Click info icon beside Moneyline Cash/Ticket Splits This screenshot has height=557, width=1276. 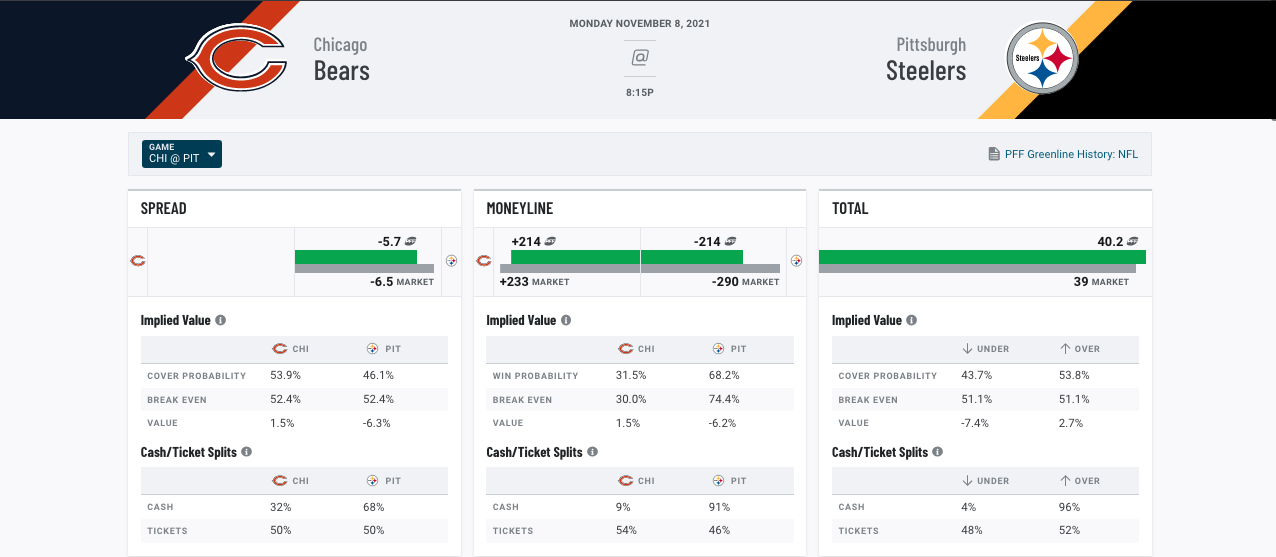tap(592, 452)
